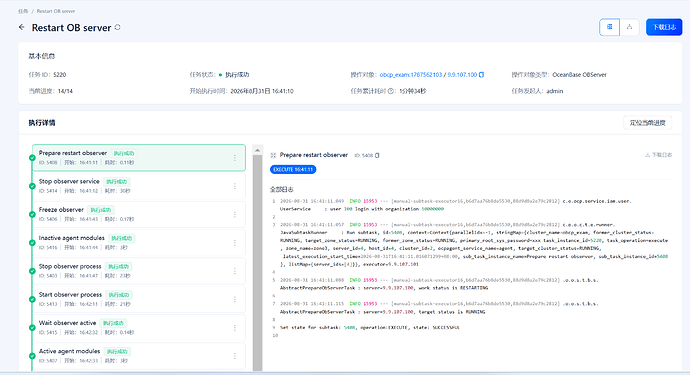Open the 9.9.107.100 server link
The image size is (690, 375).
tap(462, 75)
